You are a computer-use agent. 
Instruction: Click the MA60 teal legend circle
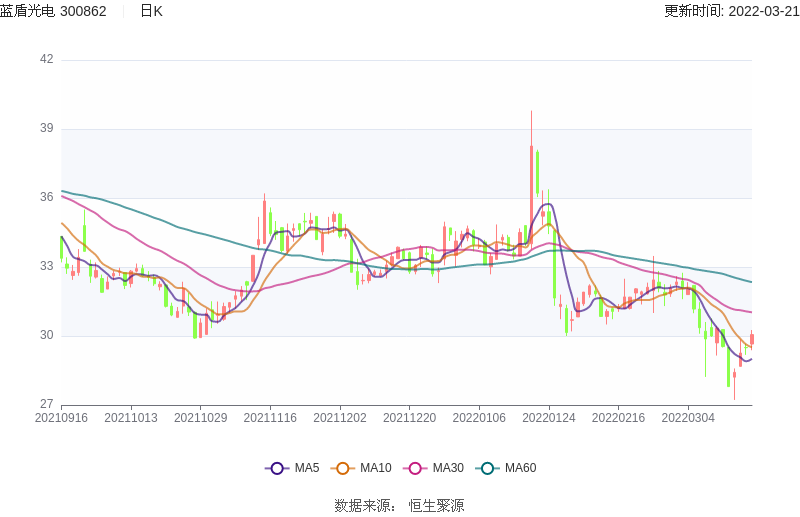[488, 468]
